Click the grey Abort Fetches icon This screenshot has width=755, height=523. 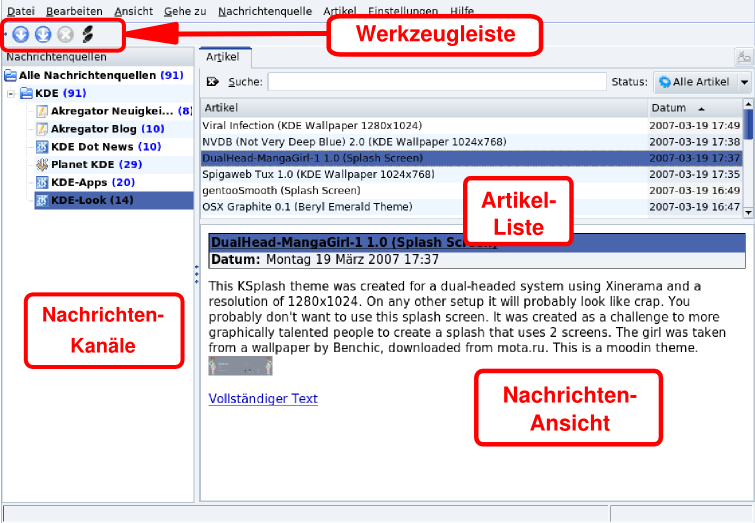tap(65, 35)
